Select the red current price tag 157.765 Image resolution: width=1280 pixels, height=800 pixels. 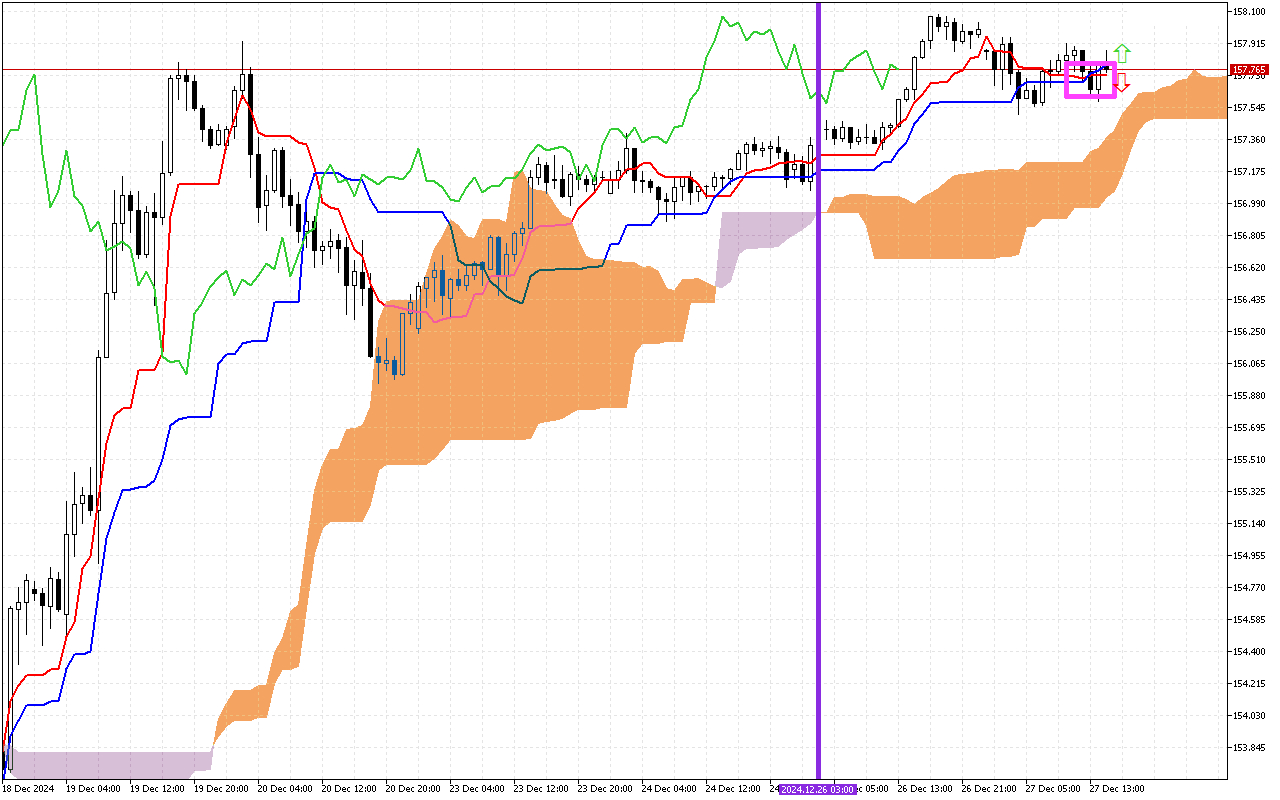click(1250, 70)
